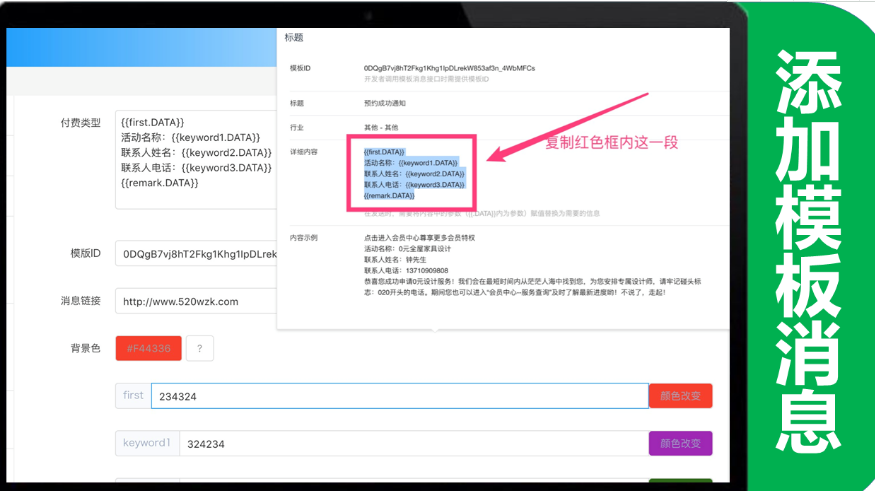The height and width of the screenshot is (491, 875).
Task: Click the 预约成功通知 title value in popup
Action: (x=385, y=103)
